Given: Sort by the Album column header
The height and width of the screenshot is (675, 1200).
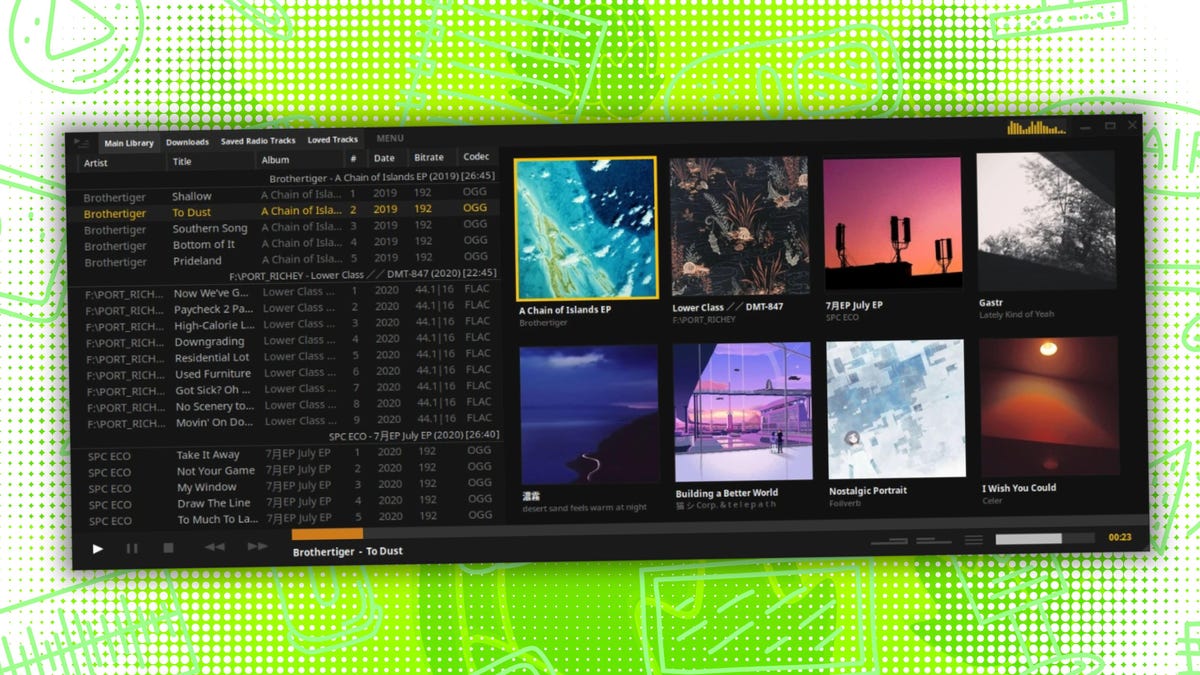Looking at the screenshot, I should 275,160.
